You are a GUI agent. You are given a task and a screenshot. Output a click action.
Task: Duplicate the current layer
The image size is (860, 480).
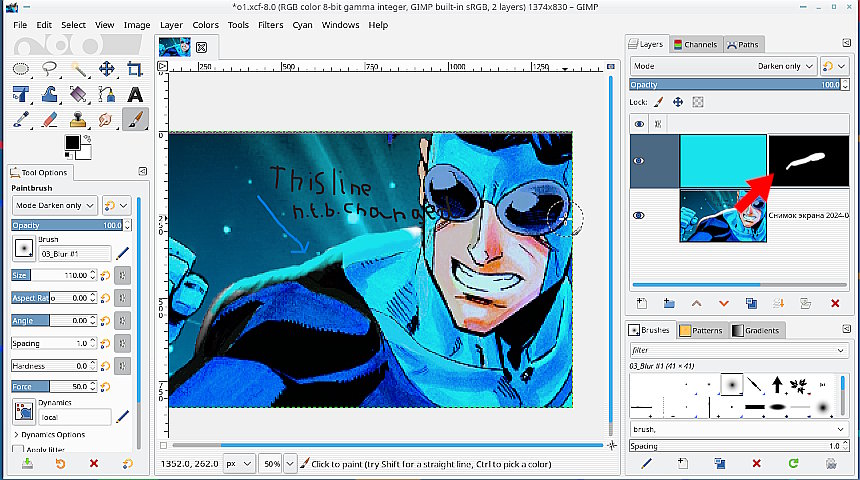751,303
